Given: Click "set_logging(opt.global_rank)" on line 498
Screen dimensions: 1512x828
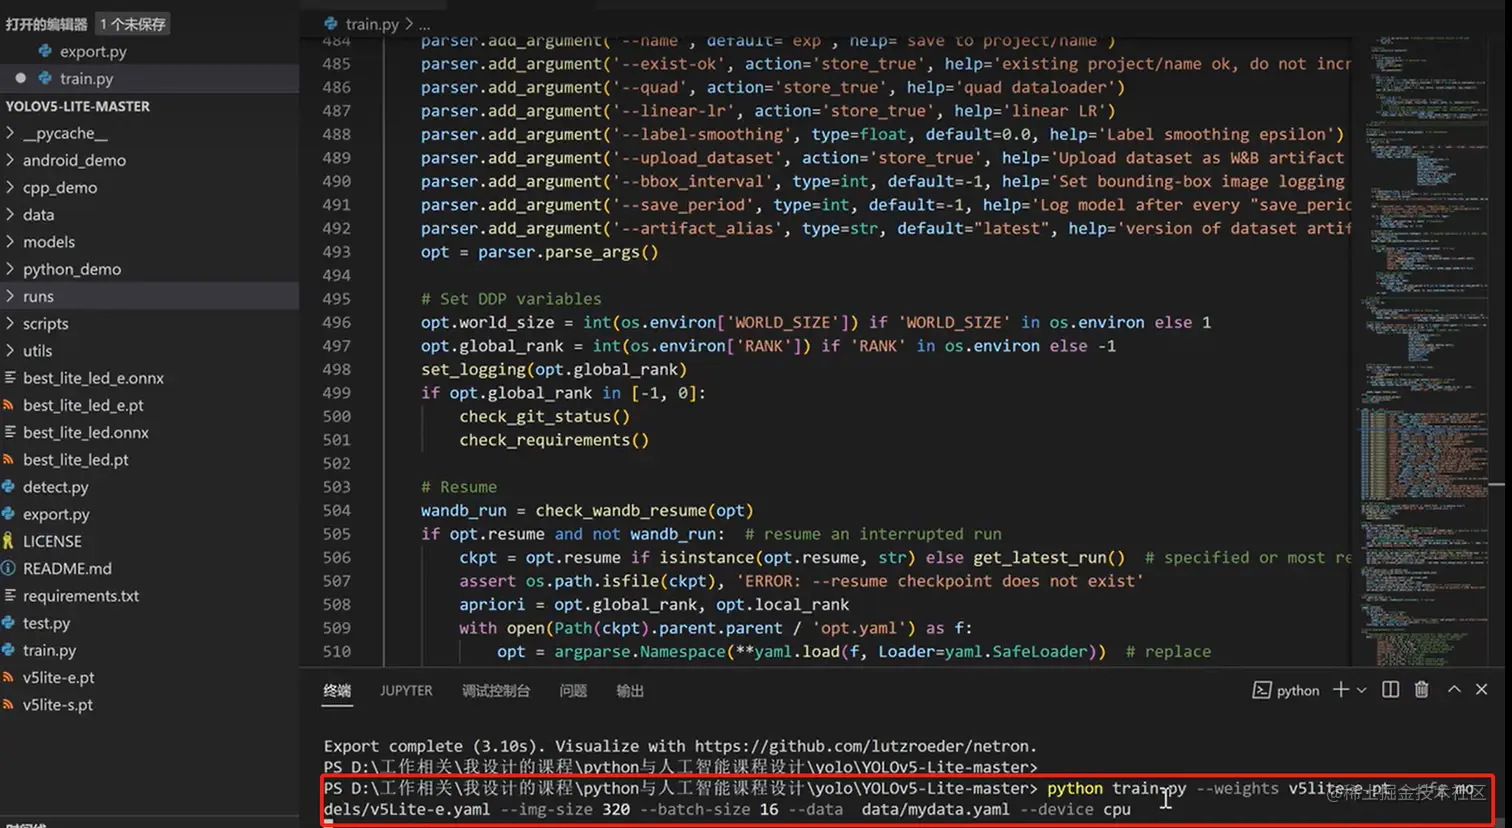Looking at the screenshot, I should pyautogui.click(x=554, y=369).
